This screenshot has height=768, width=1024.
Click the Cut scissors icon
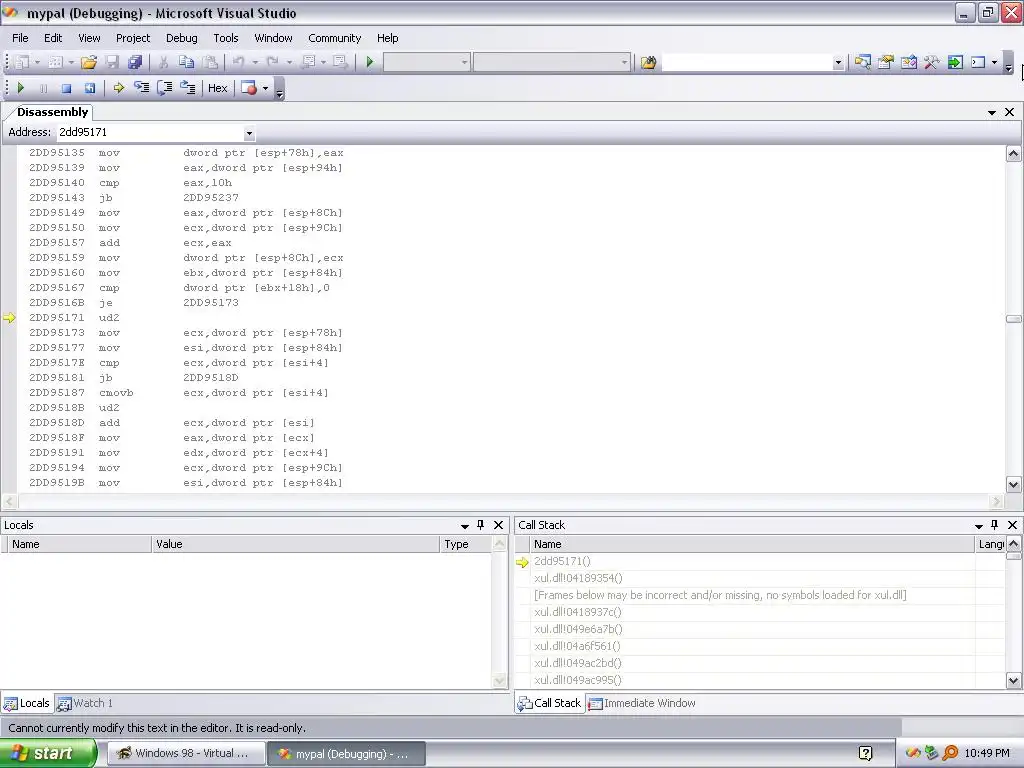point(163,62)
